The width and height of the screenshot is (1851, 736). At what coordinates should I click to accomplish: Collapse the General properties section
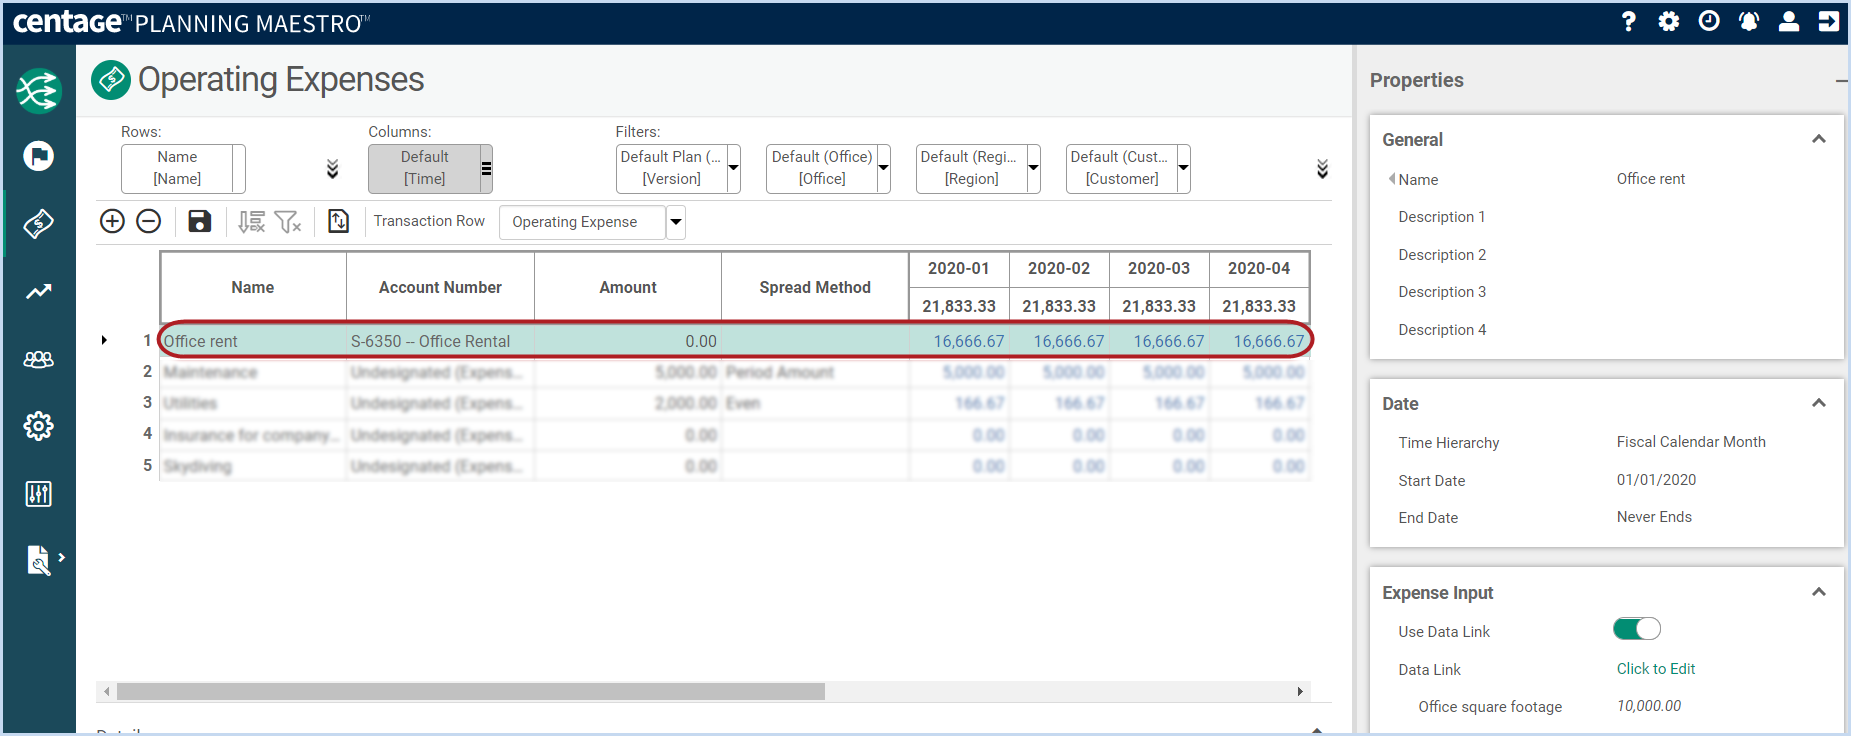[1819, 139]
